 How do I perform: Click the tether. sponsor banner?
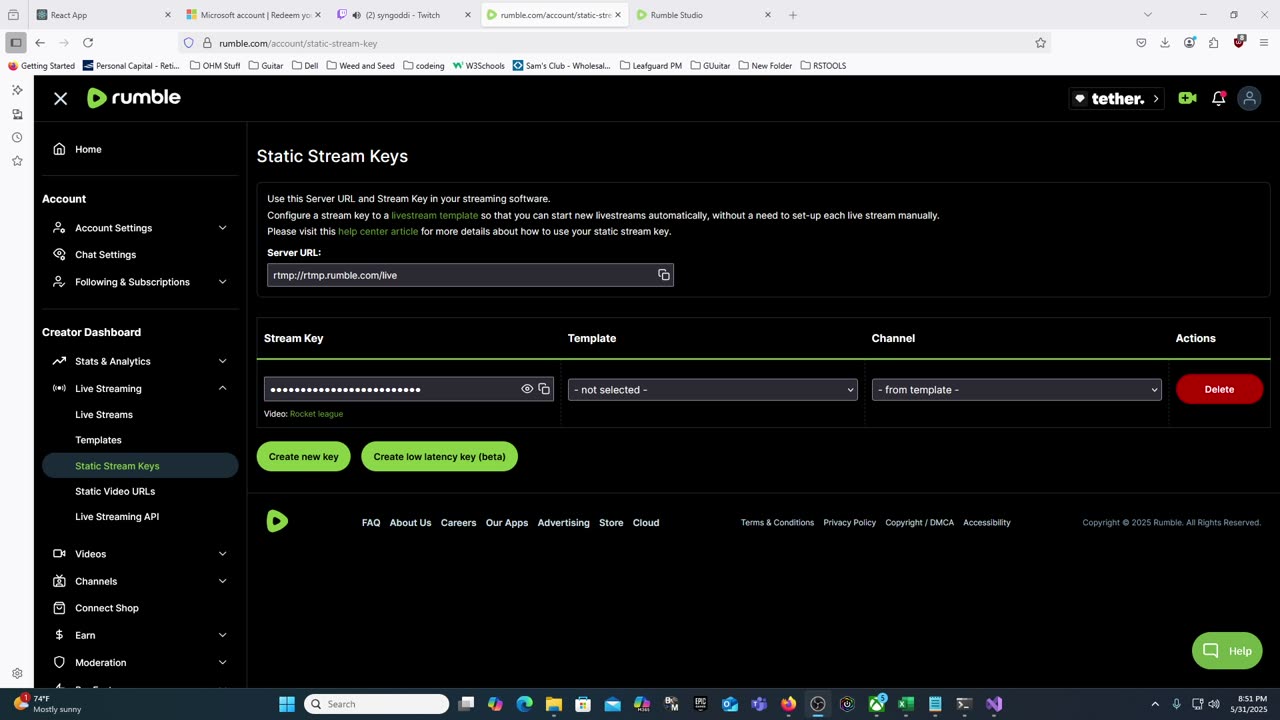click(x=1116, y=98)
